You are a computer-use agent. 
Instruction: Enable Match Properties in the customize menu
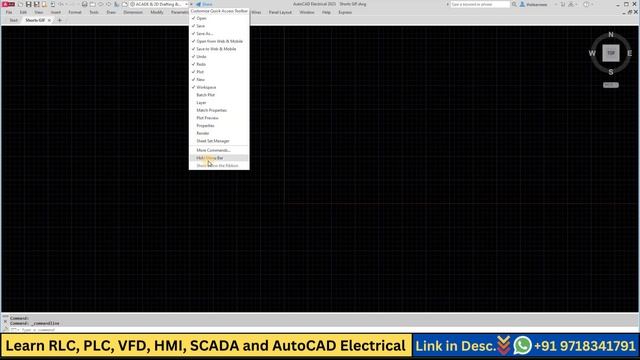coord(219,110)
